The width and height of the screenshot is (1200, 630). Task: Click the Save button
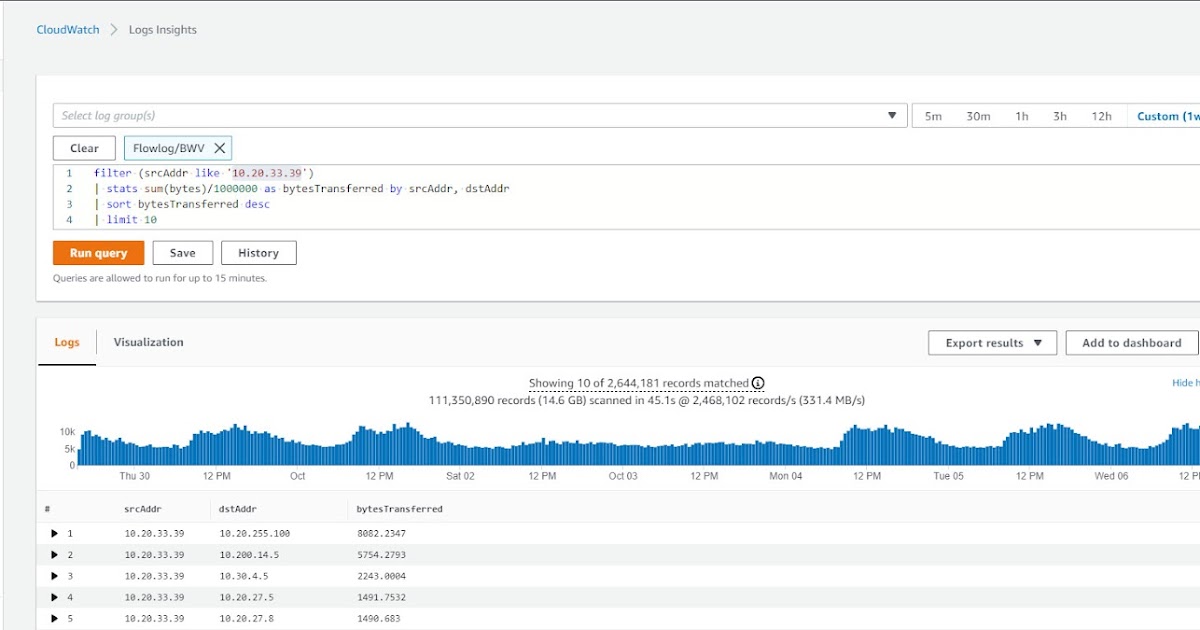coord(182,252)
